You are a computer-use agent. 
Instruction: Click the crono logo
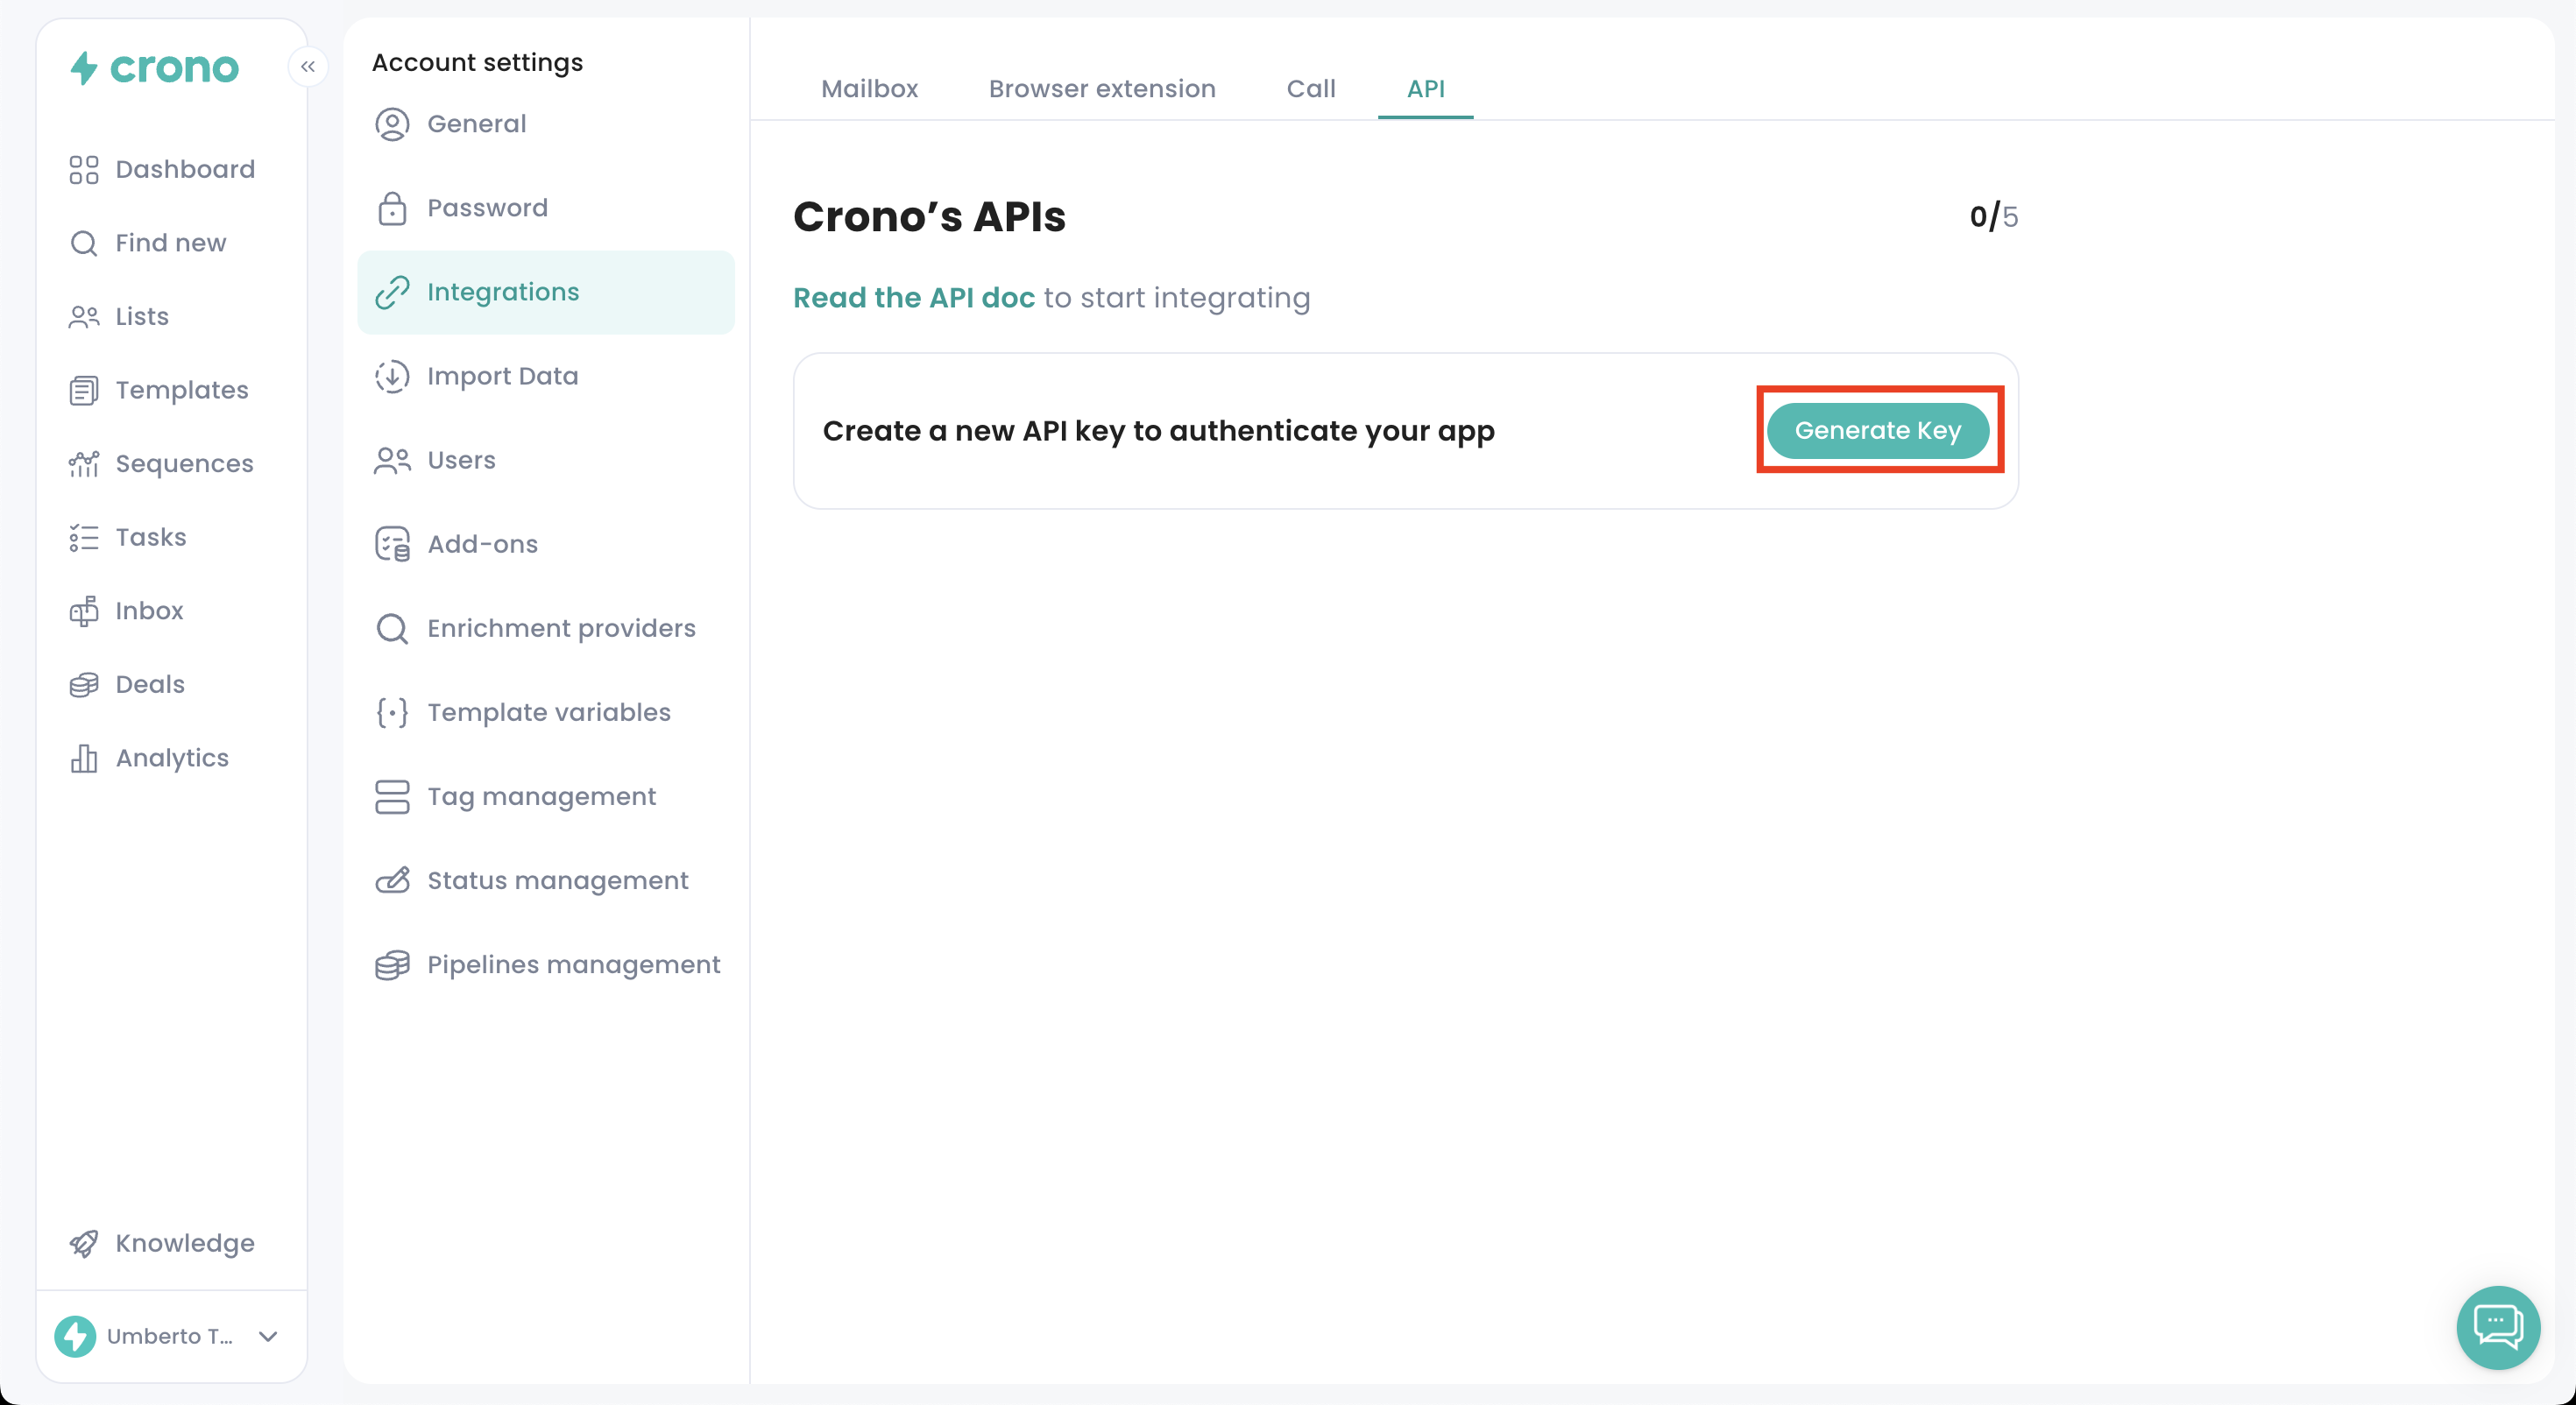click(155, 68)
